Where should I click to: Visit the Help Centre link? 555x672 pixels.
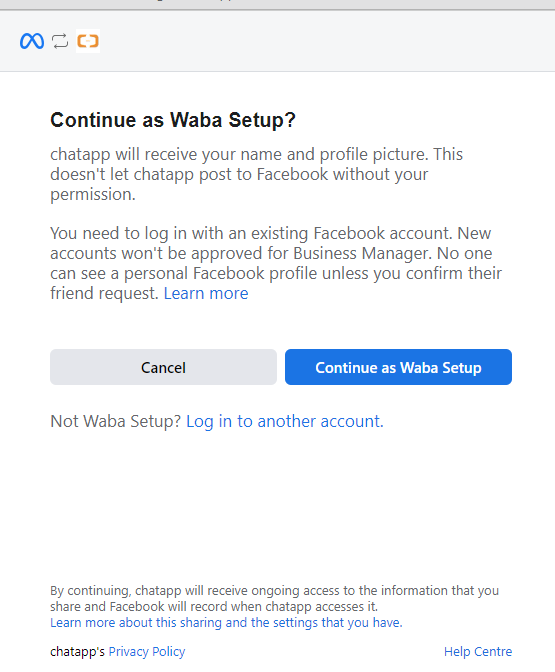click(478, 651)
